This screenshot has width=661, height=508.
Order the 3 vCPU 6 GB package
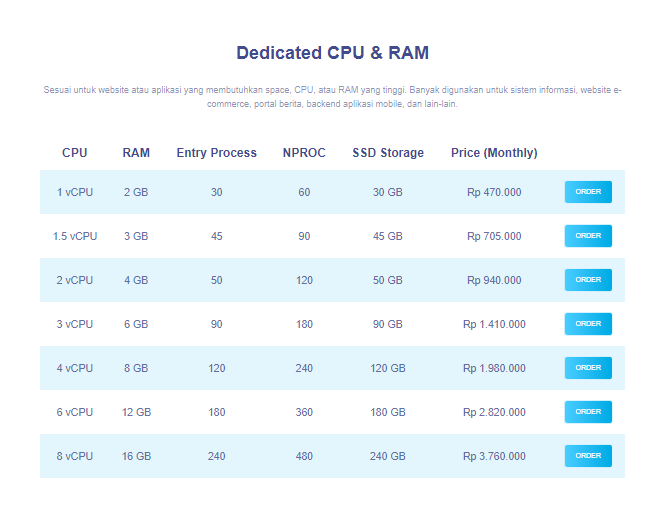tap(588, 324)
